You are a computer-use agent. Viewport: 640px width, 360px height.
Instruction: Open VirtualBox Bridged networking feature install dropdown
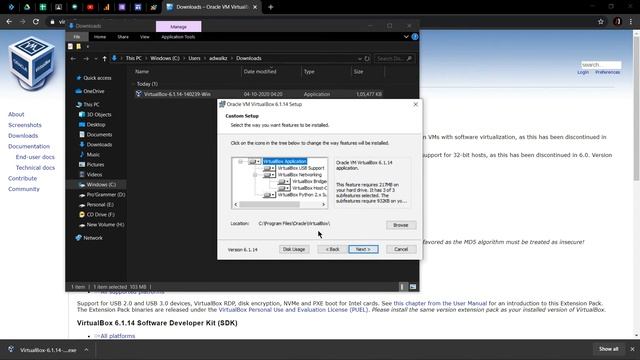pyautogui.click(x=284, y=181)
